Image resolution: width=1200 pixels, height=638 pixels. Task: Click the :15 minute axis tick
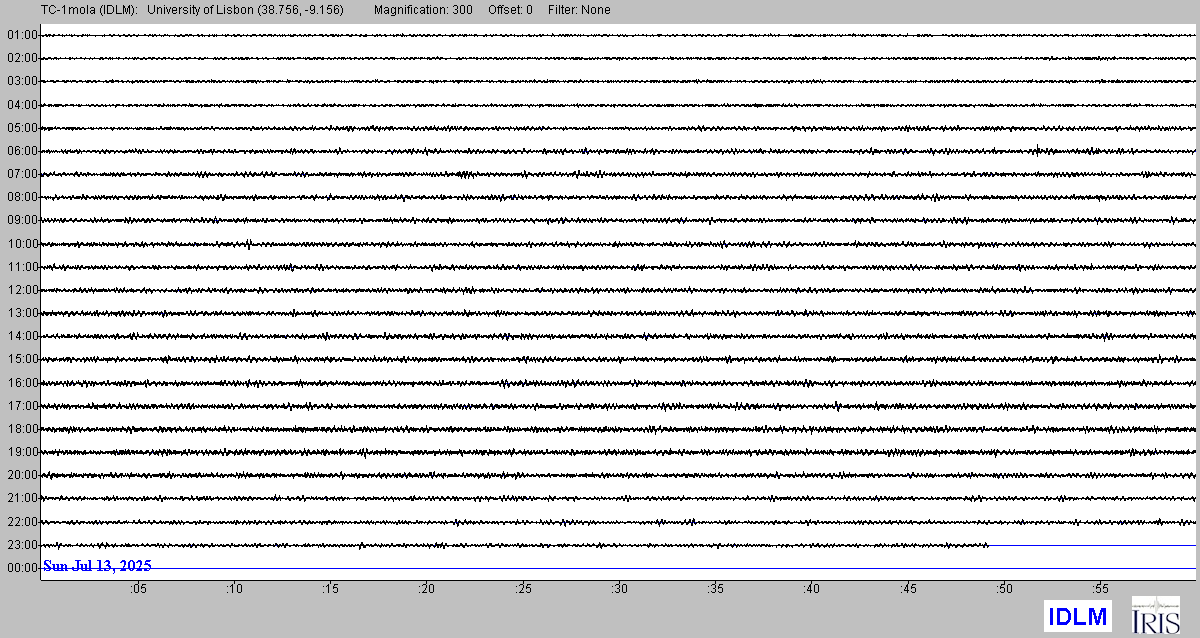pyautogui.click(x=330, y=589)
